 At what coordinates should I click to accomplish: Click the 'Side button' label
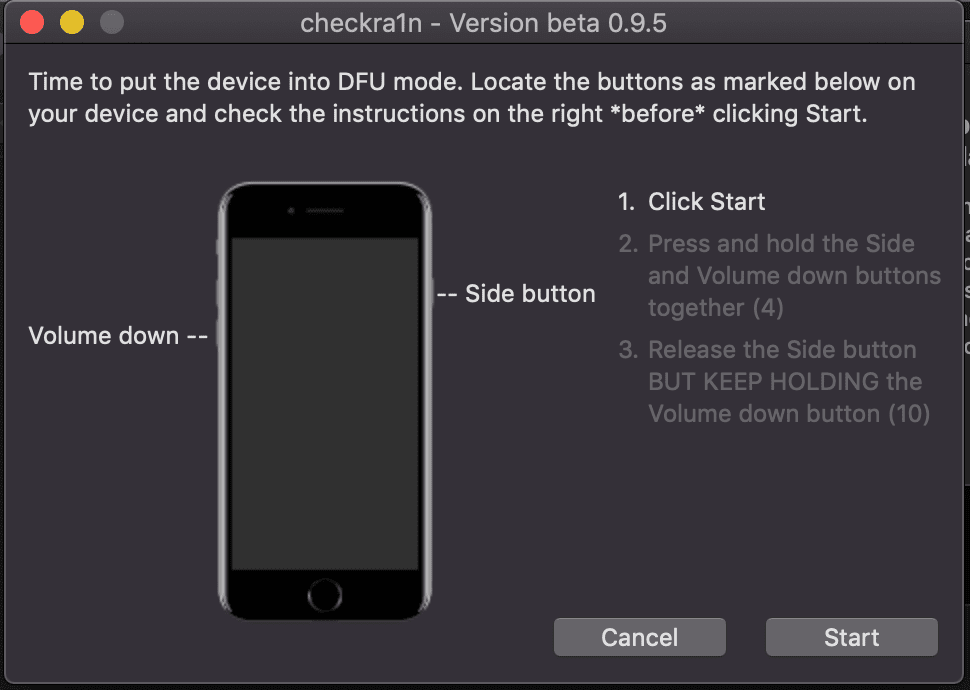click(x=530, y=294)
